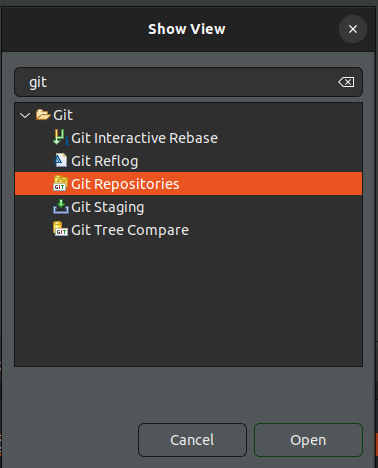
Task: Click the Git Repositories icon
Action: point(60,183)
